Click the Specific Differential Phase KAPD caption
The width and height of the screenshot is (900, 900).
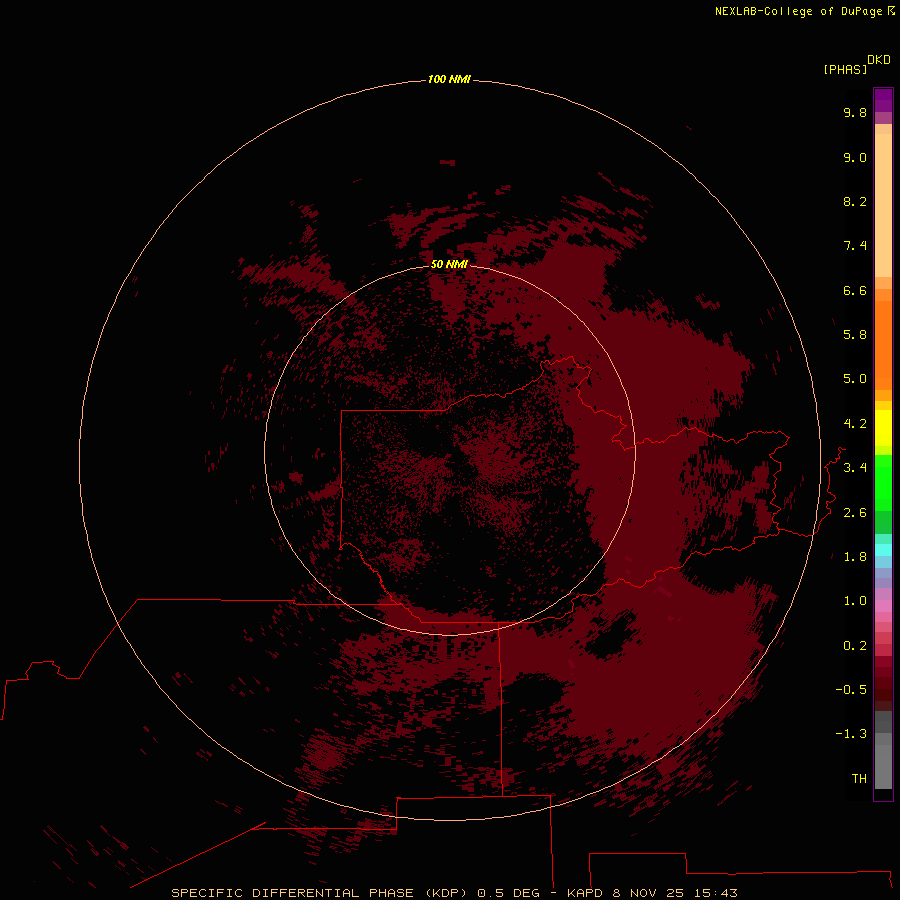tap(454, 893)
